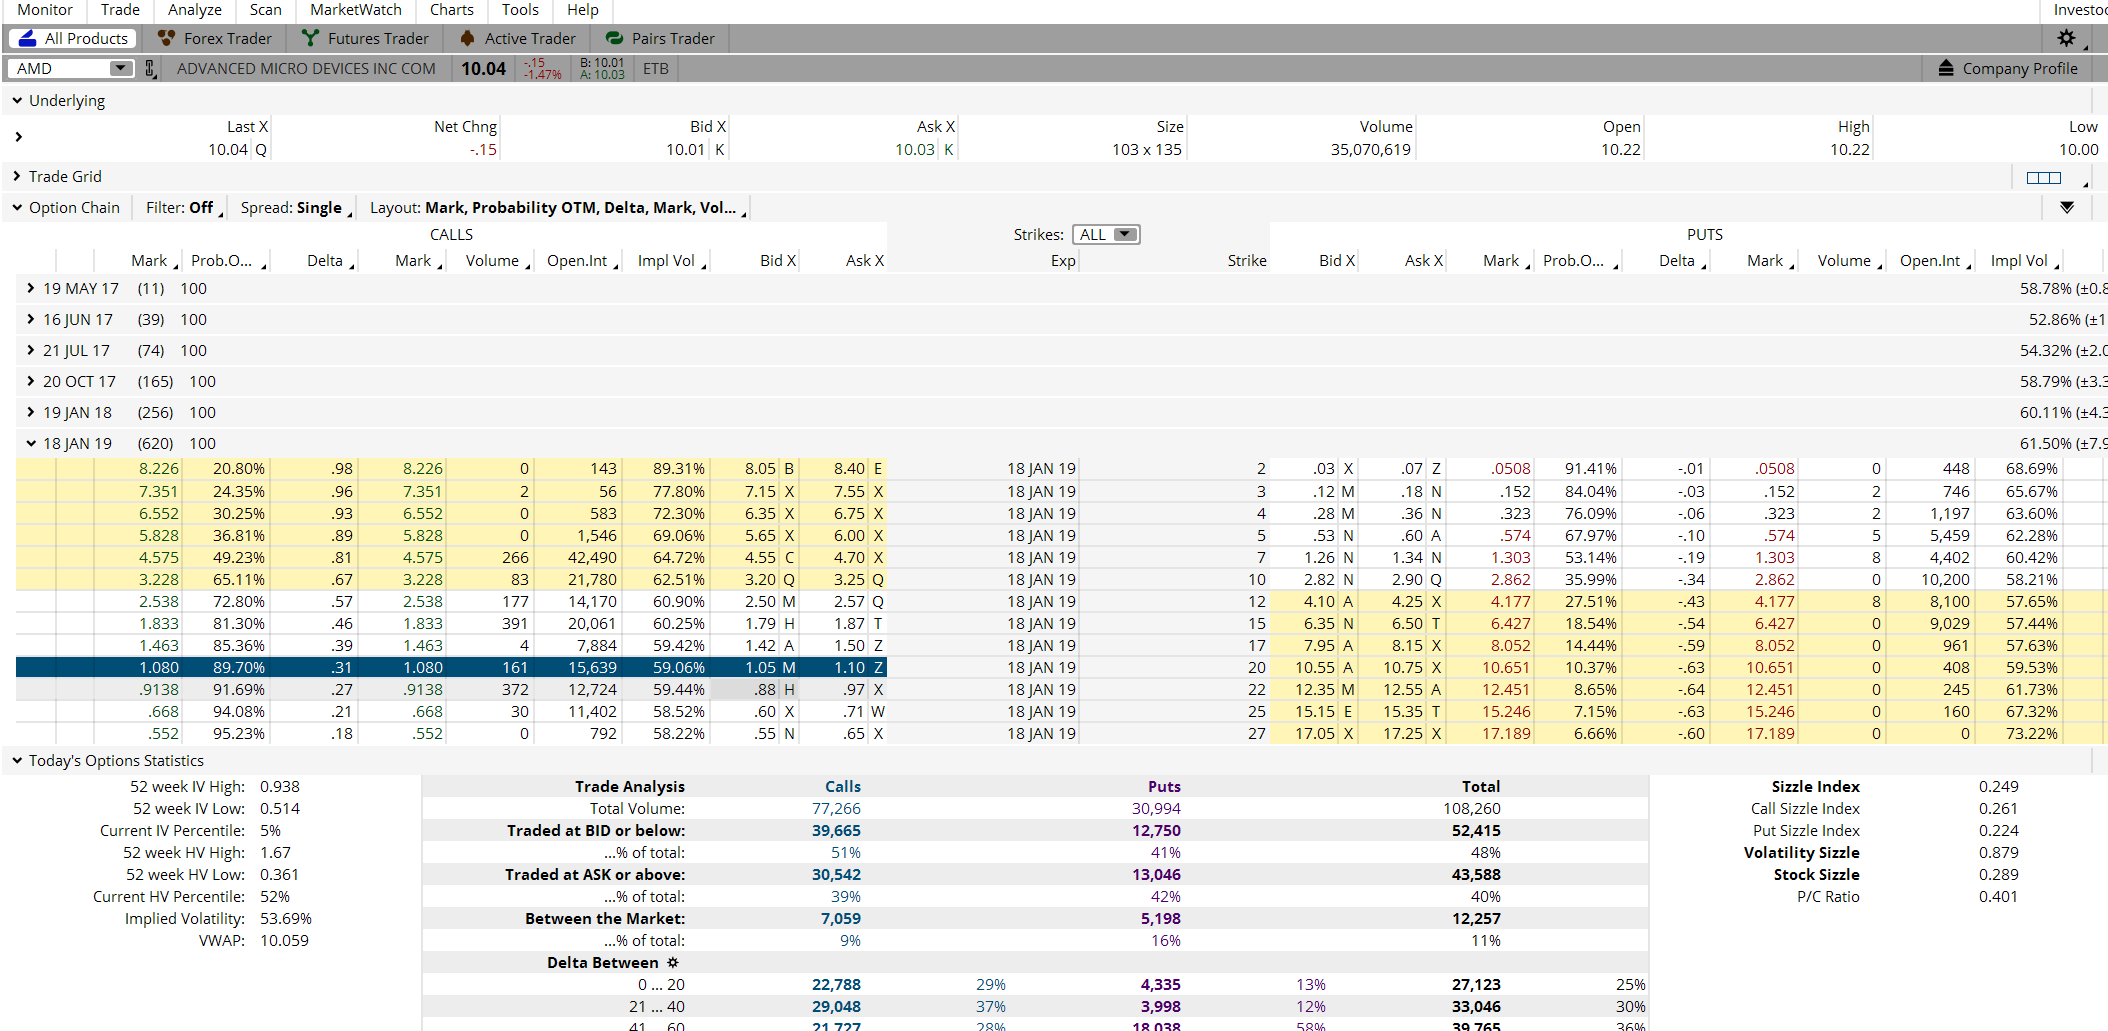The image size is (2108, 1031).
Task: Open the gear settings icon in the trader tab bar
Action: tap(2066, 38)
